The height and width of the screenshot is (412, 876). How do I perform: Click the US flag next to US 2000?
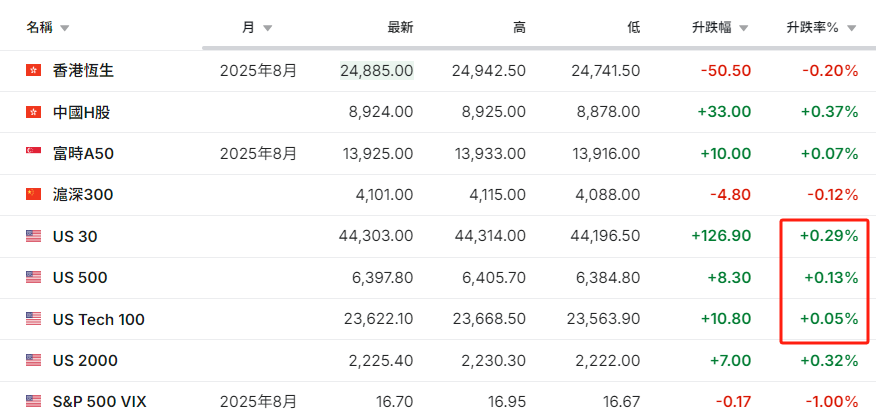coord(34,361)
